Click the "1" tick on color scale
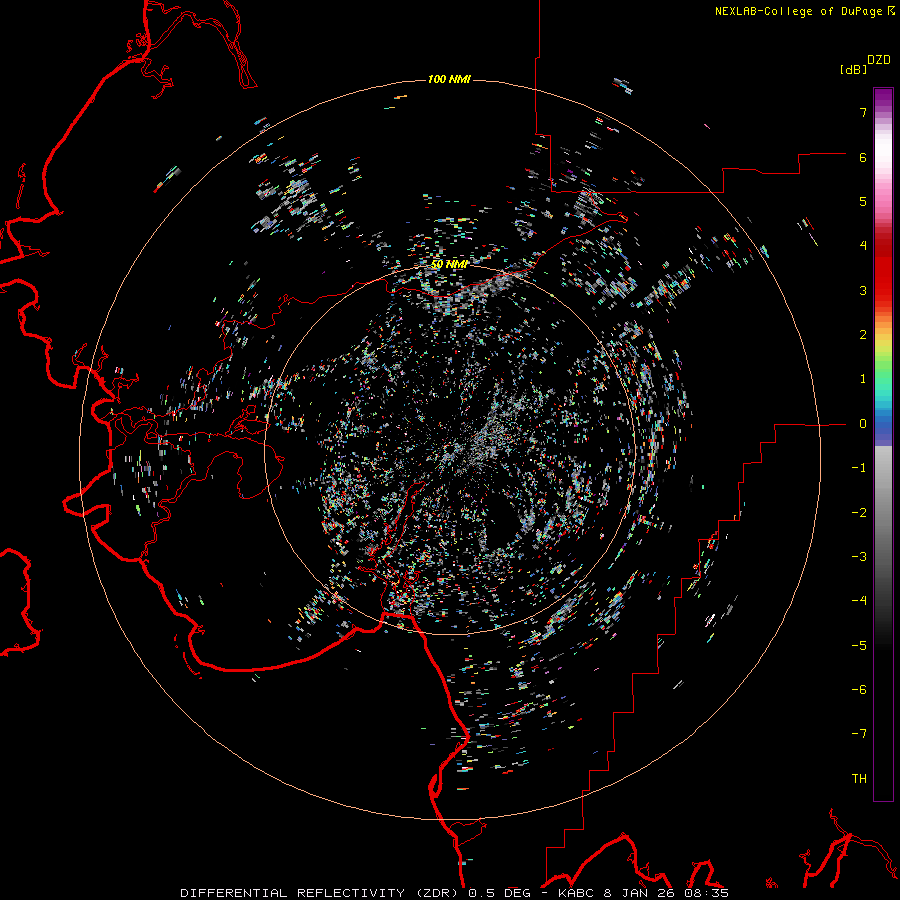900x900 pixels. 863,379
